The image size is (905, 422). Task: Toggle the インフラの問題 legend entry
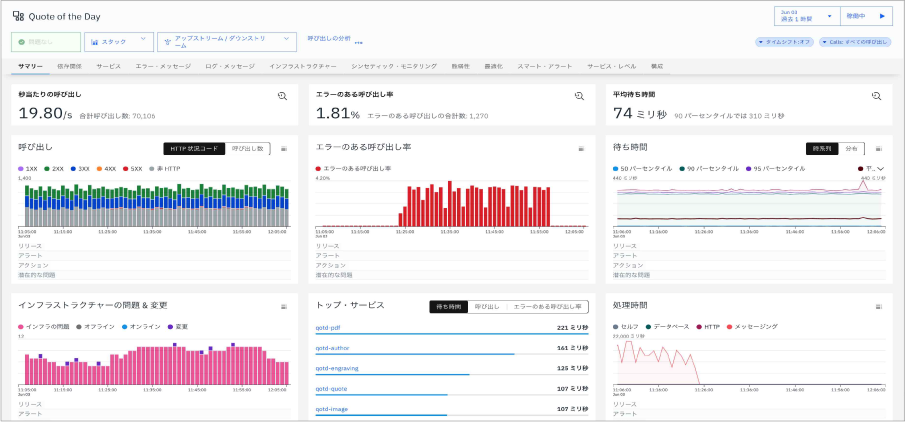pos(44,327)
